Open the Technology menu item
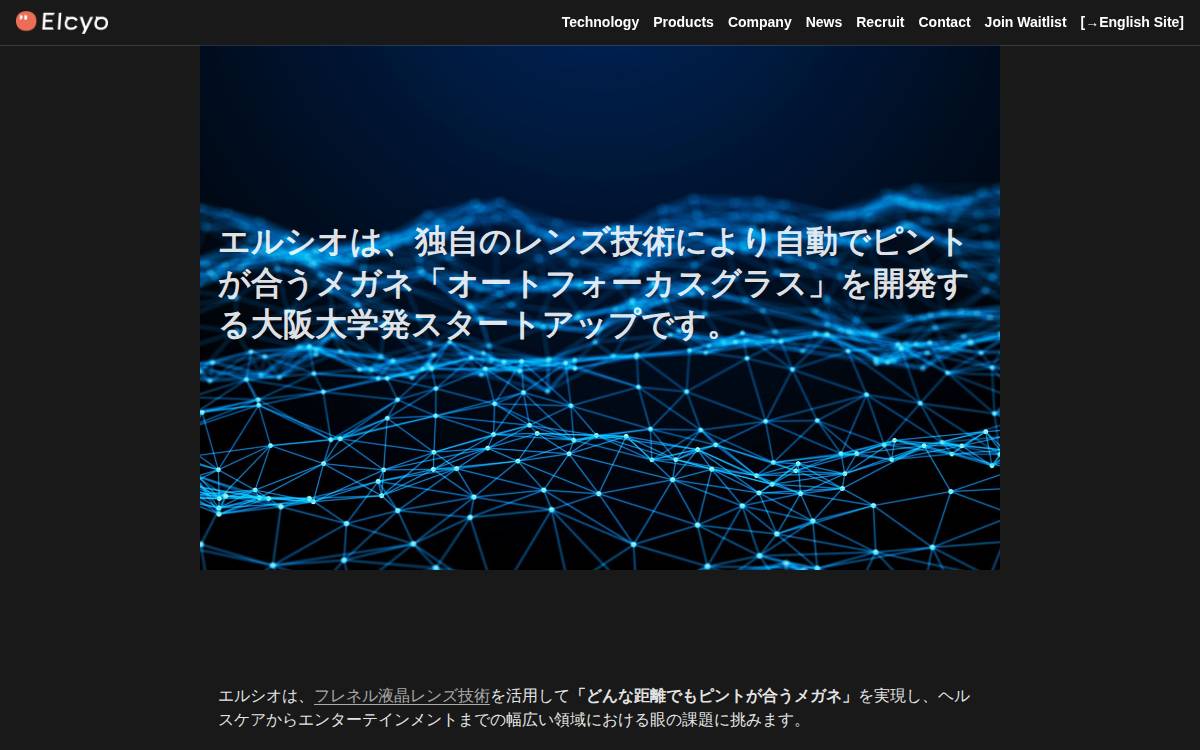The width and height of the screenshot is (1200, 750). pyautogui.click(x=600, y=22)
